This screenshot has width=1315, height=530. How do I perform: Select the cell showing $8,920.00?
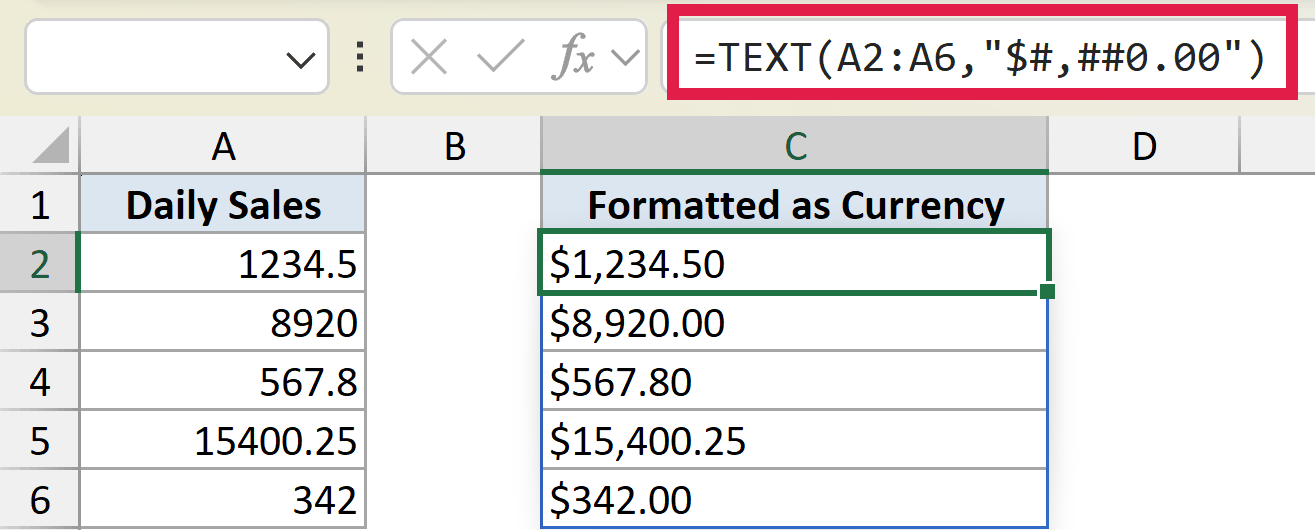coord(795,322)
